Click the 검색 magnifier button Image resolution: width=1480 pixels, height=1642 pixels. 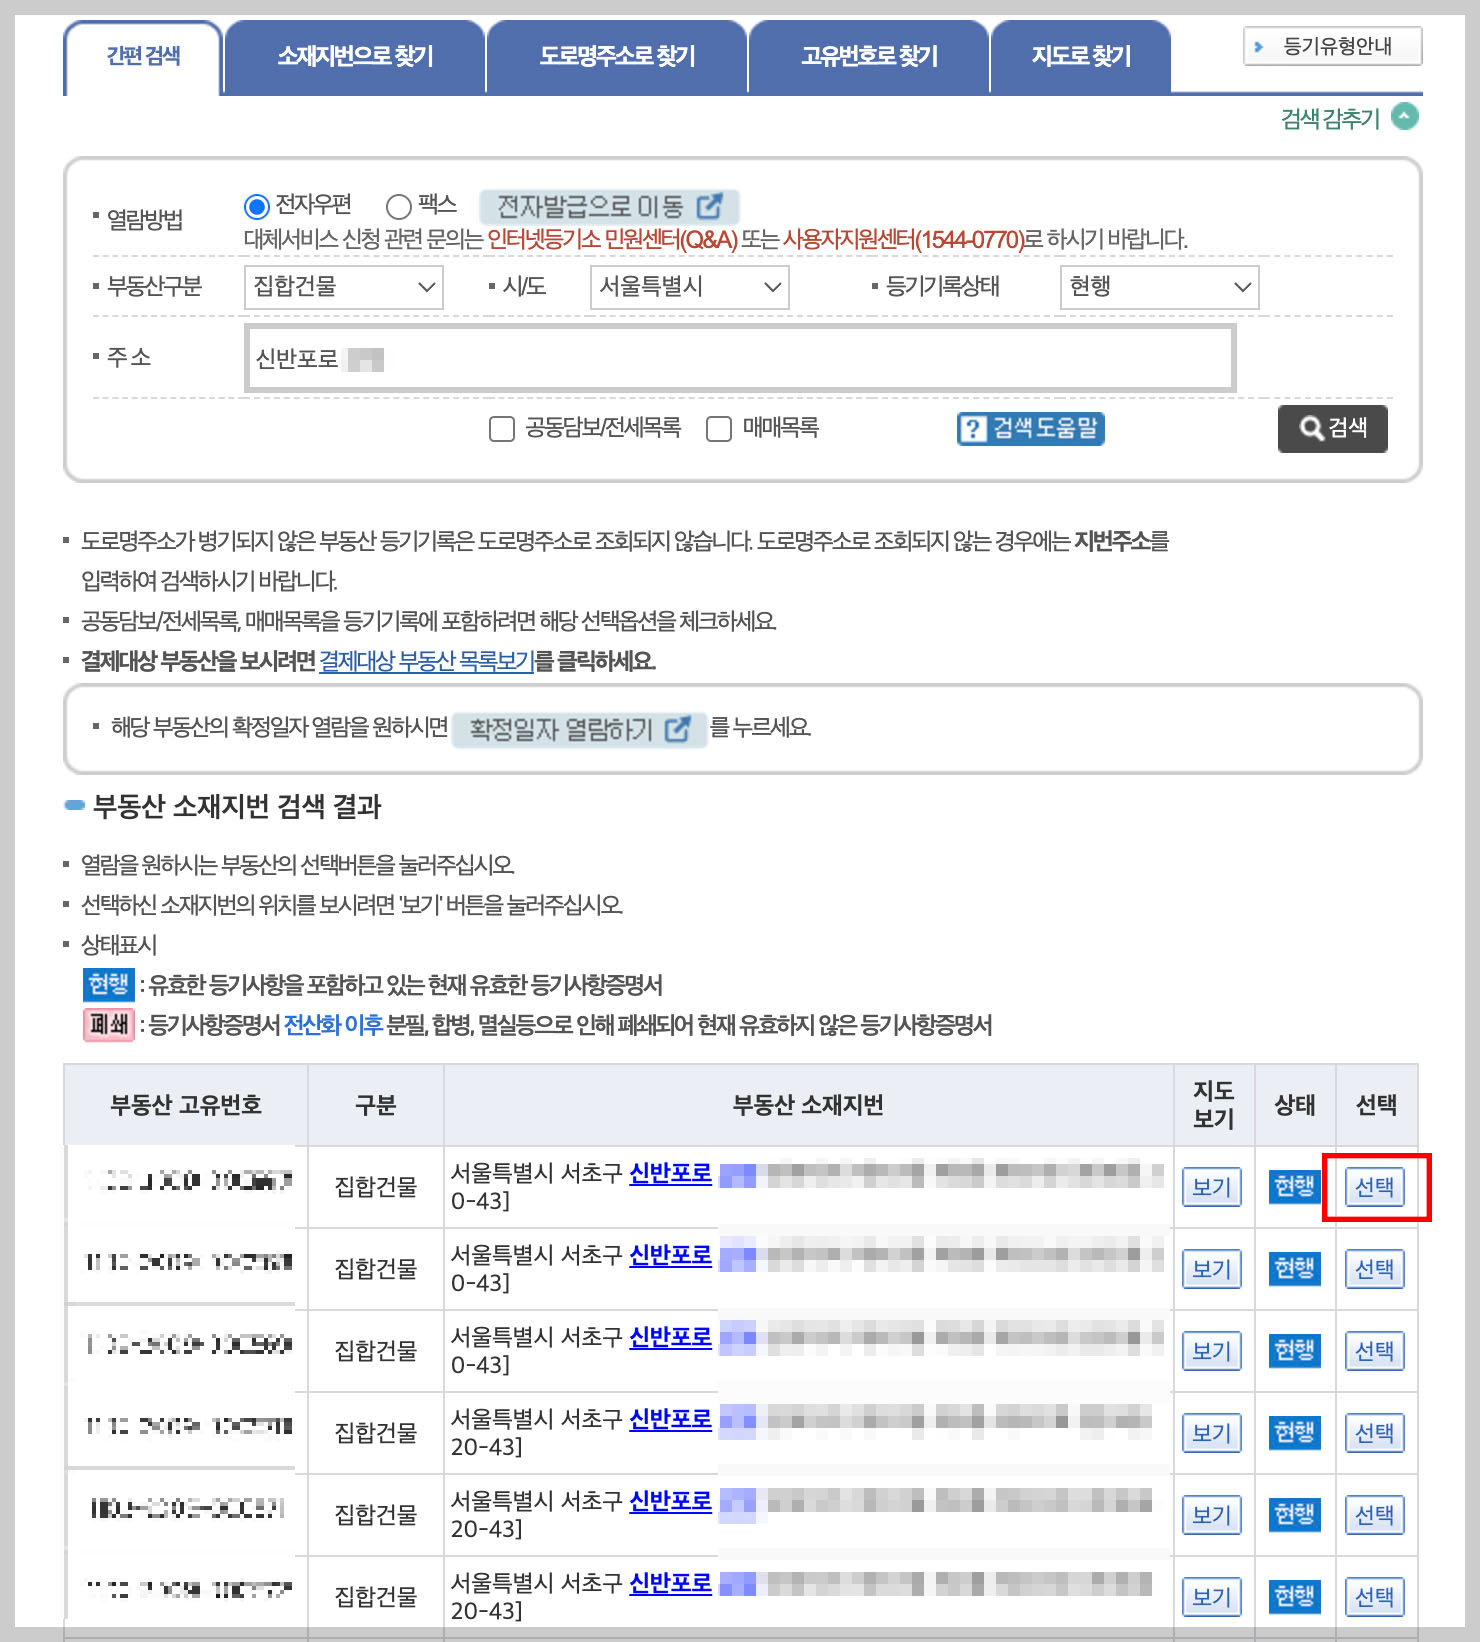[x=1332, y=428]
